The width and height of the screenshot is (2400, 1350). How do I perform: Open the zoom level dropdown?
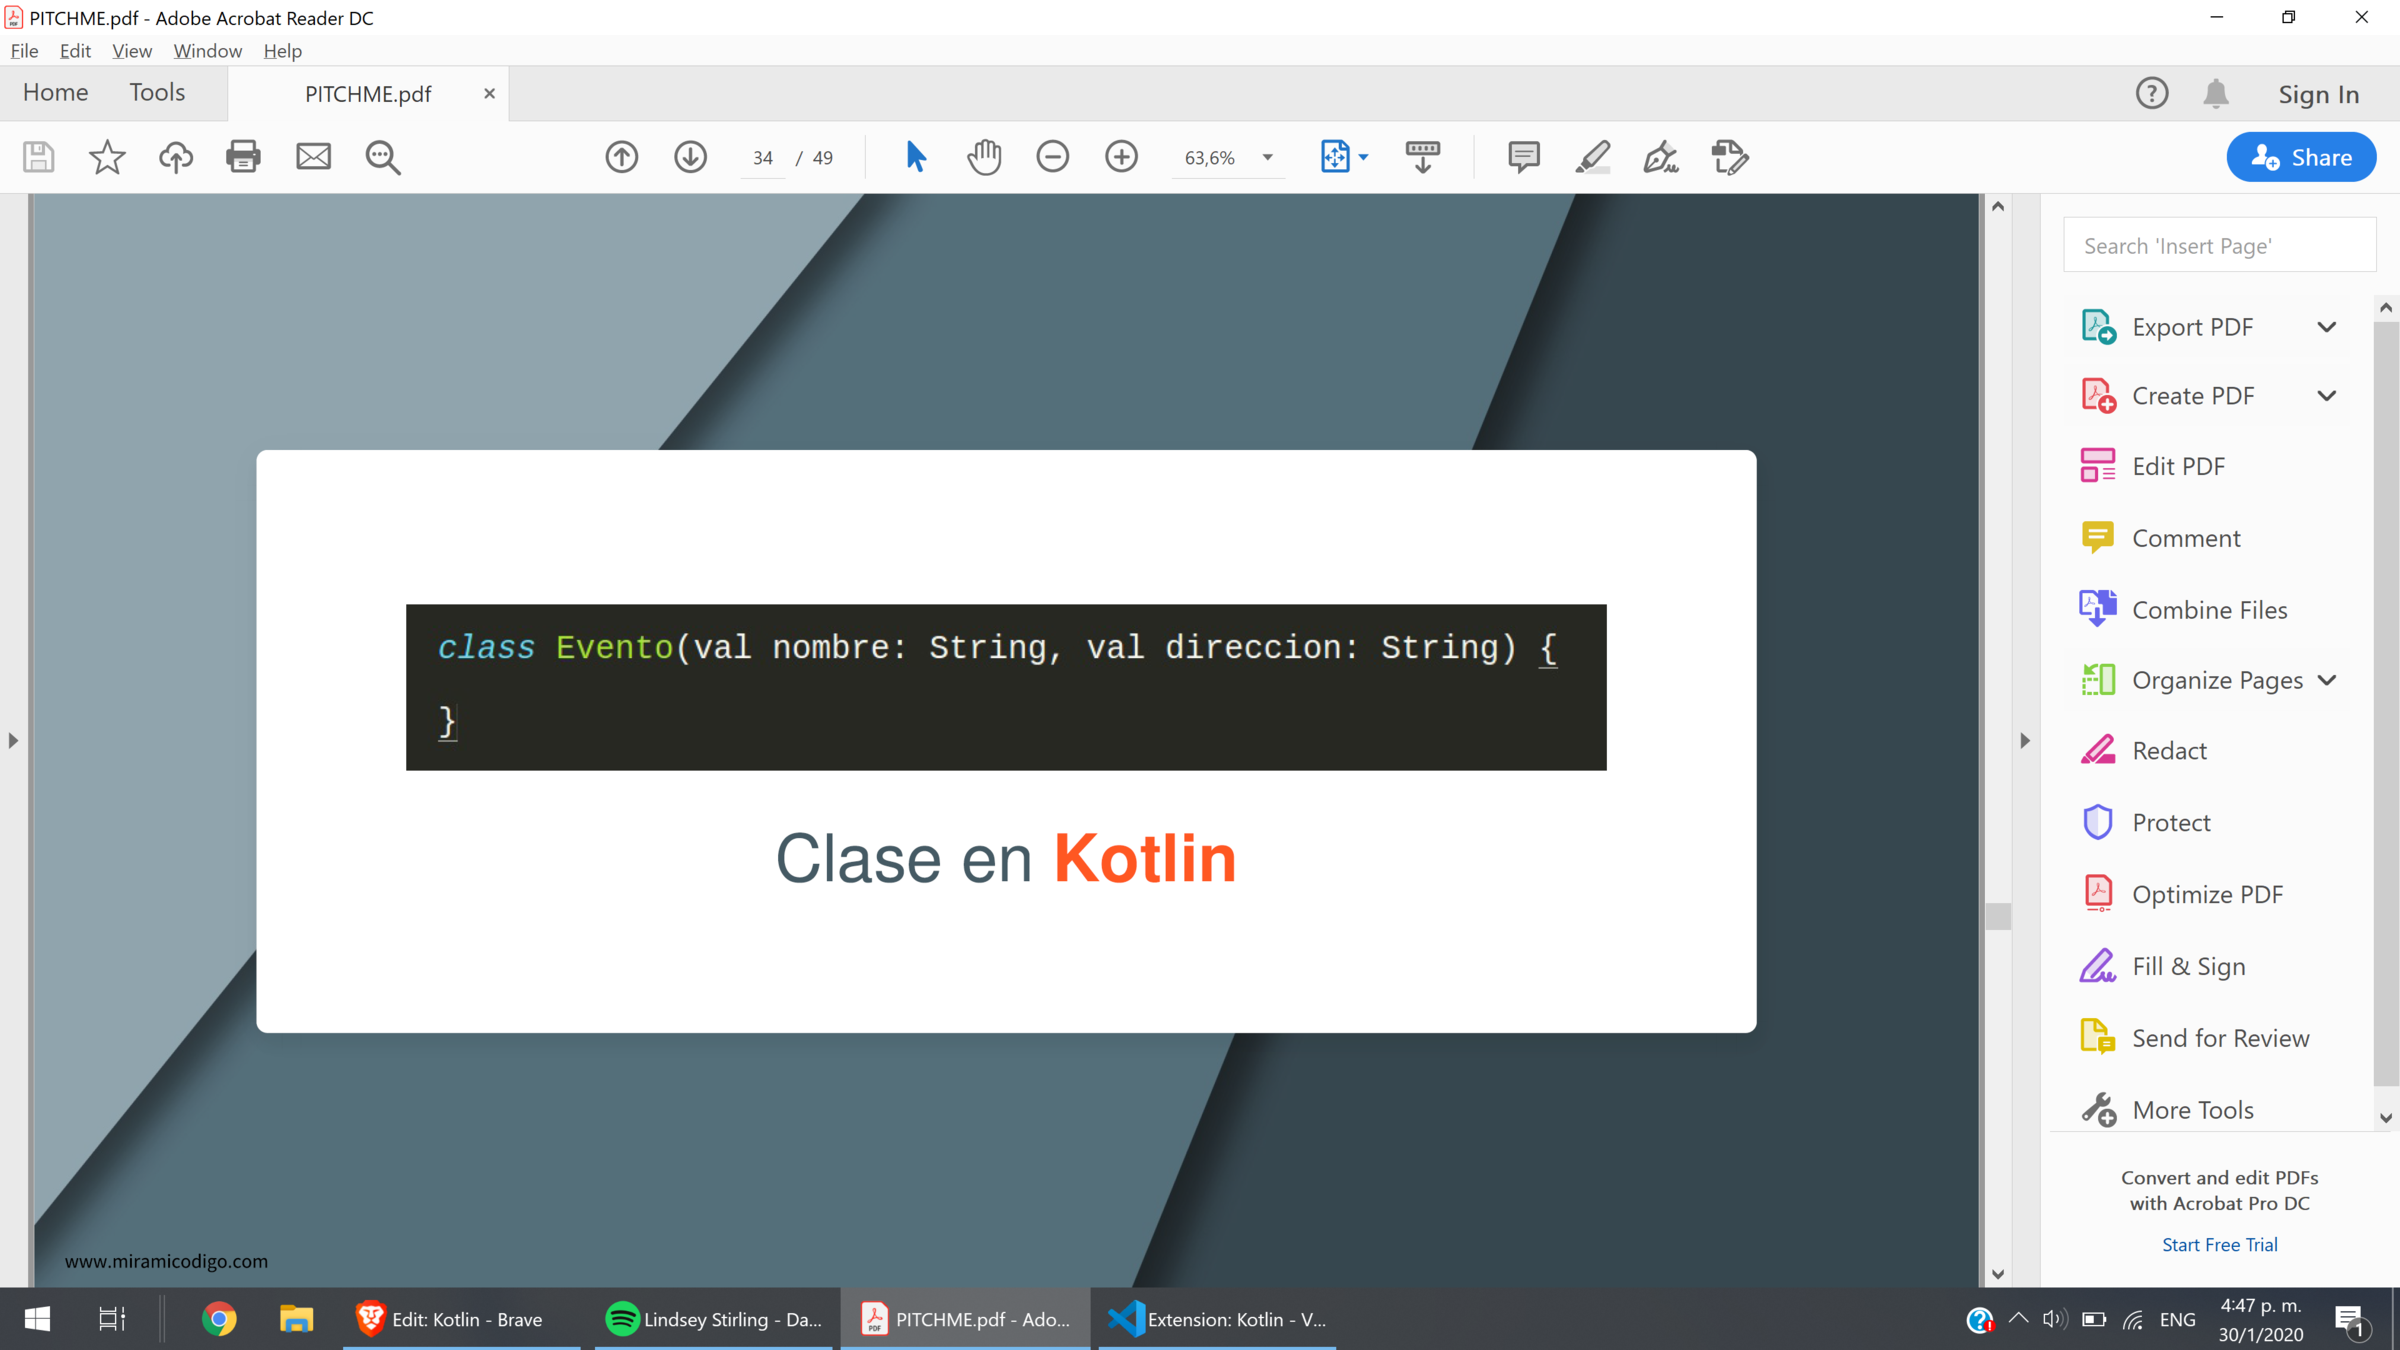(1267, 158)
